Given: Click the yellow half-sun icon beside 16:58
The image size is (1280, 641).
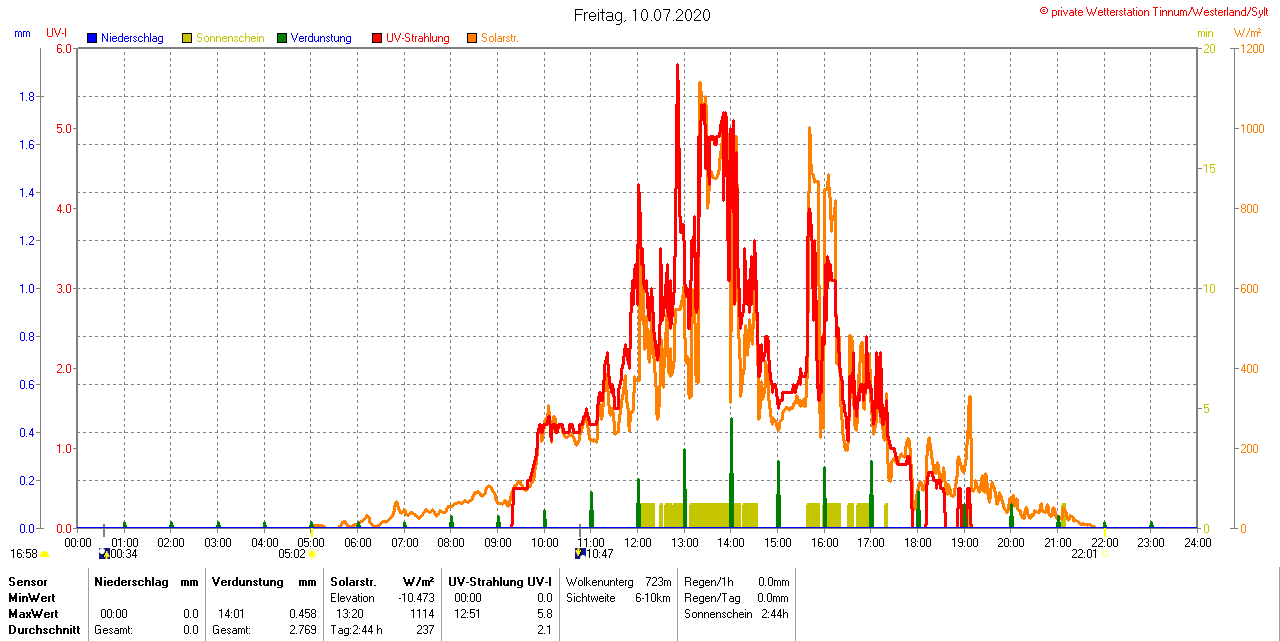Looking at the screenshot, I should point(44,553).
